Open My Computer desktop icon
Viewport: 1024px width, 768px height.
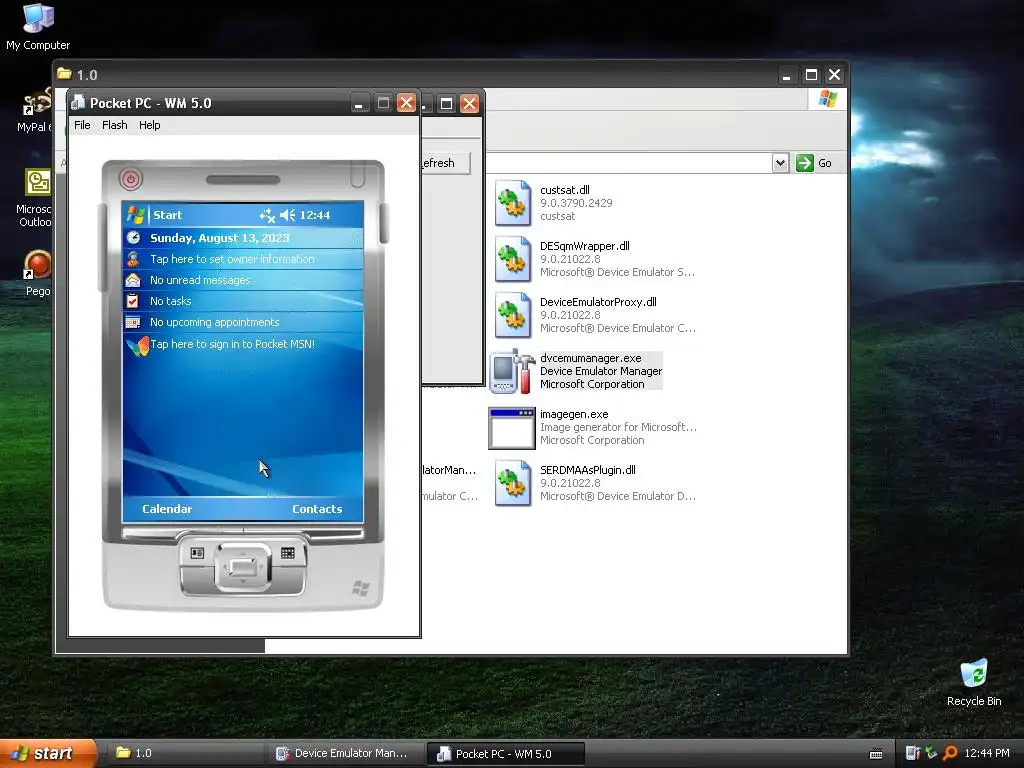coord(38,27)
